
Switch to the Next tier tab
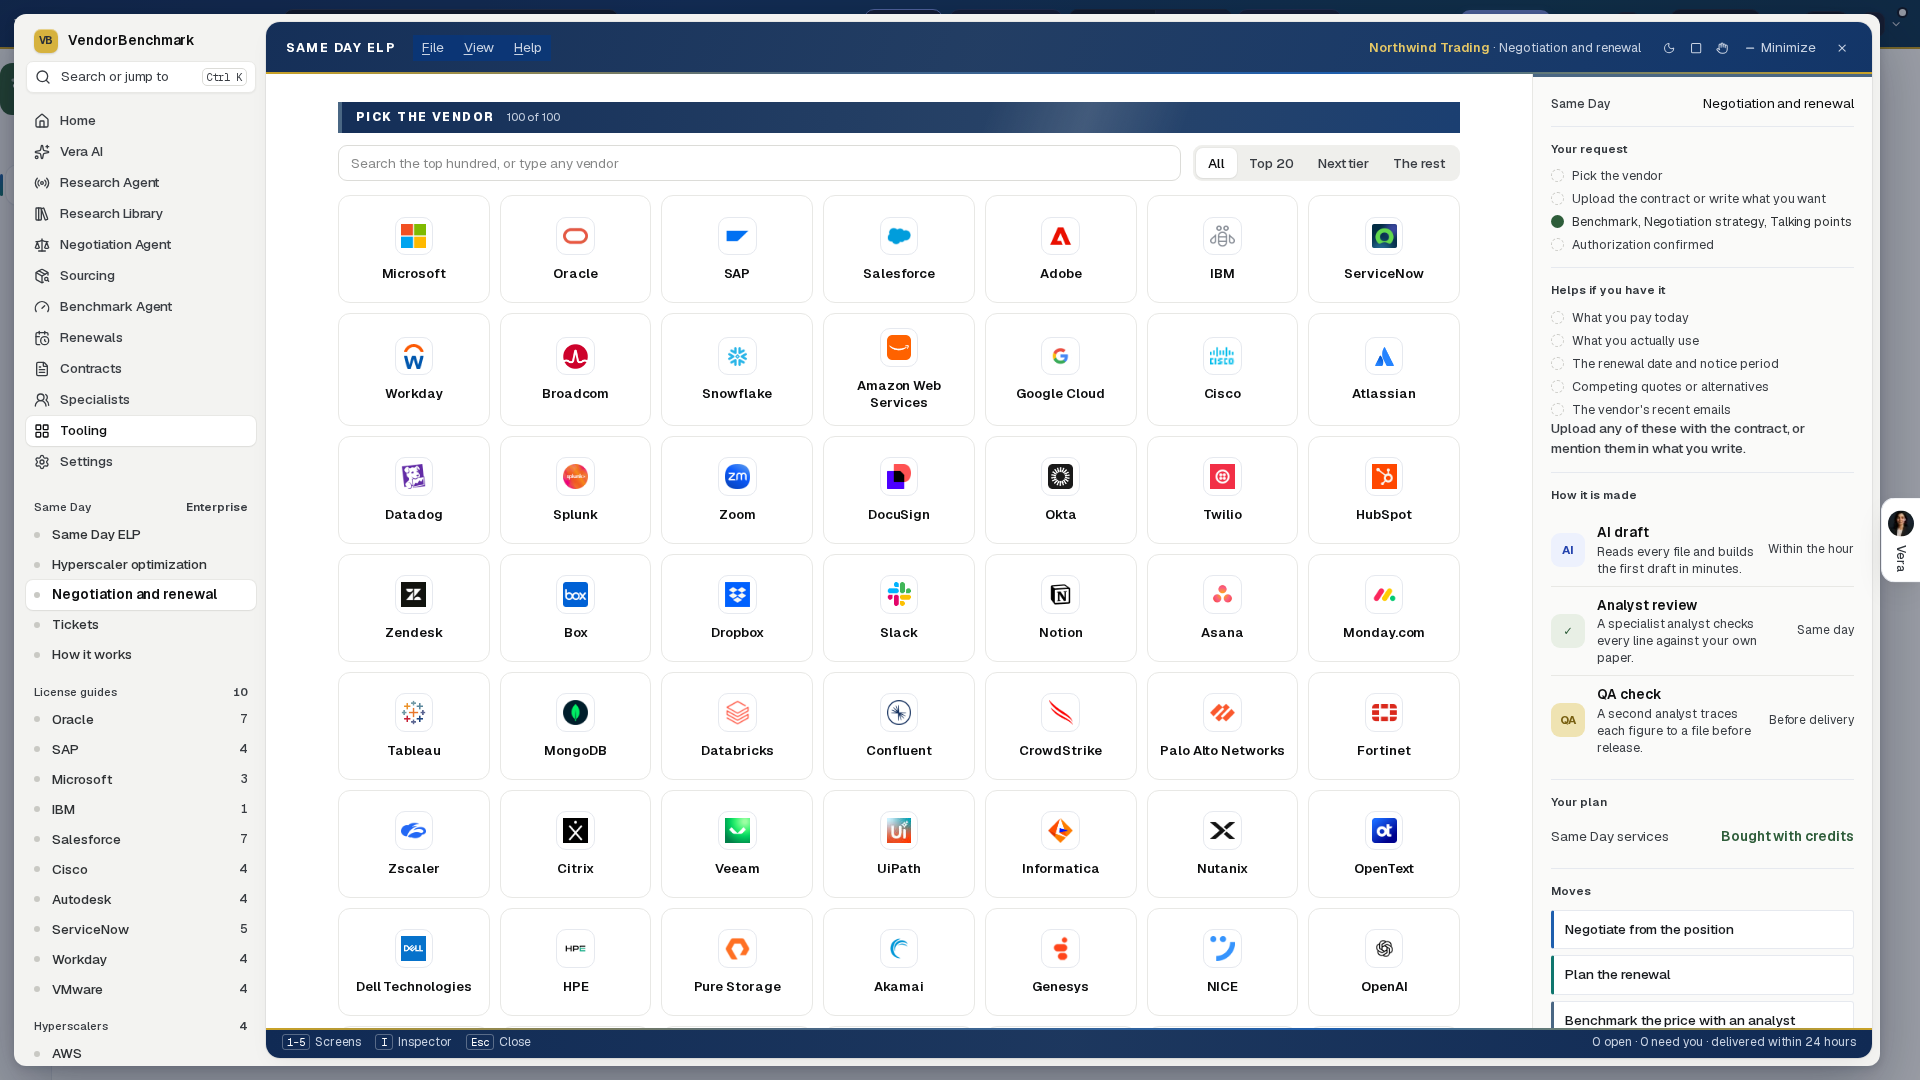click(x=1343, y=164)
